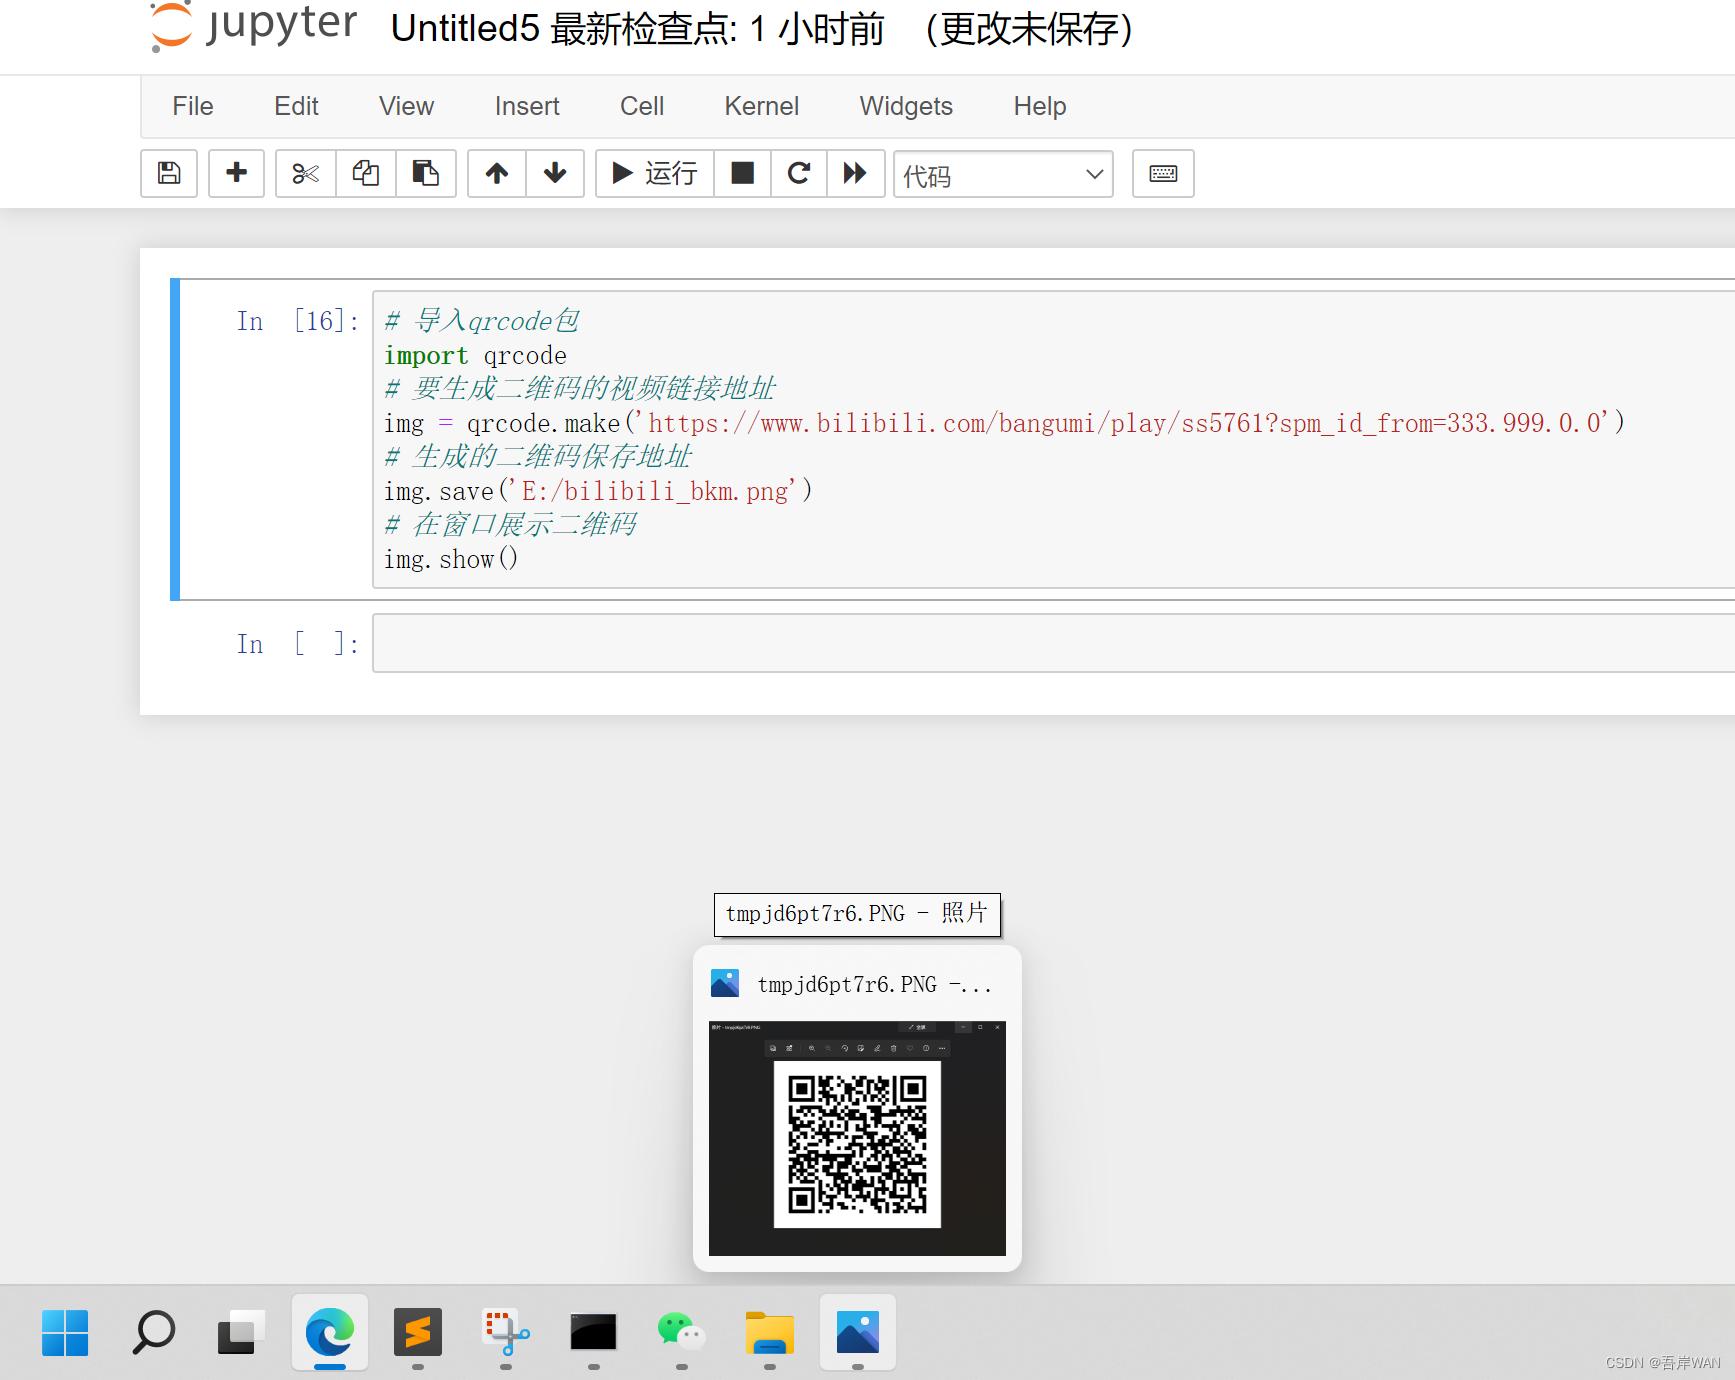
Task: Paste the copied cell
Action: (426, 173)
